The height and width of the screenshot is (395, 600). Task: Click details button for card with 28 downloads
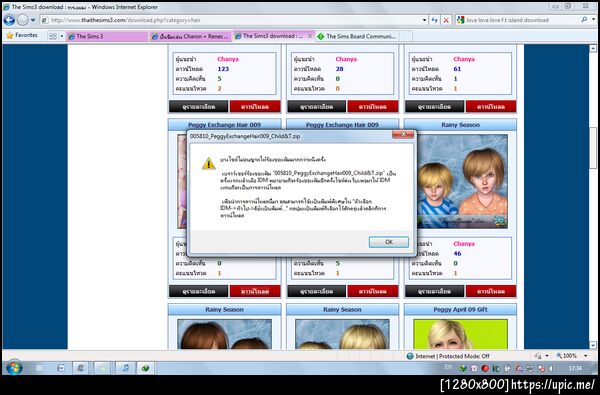pyautogui.click(x=316, y=106)
